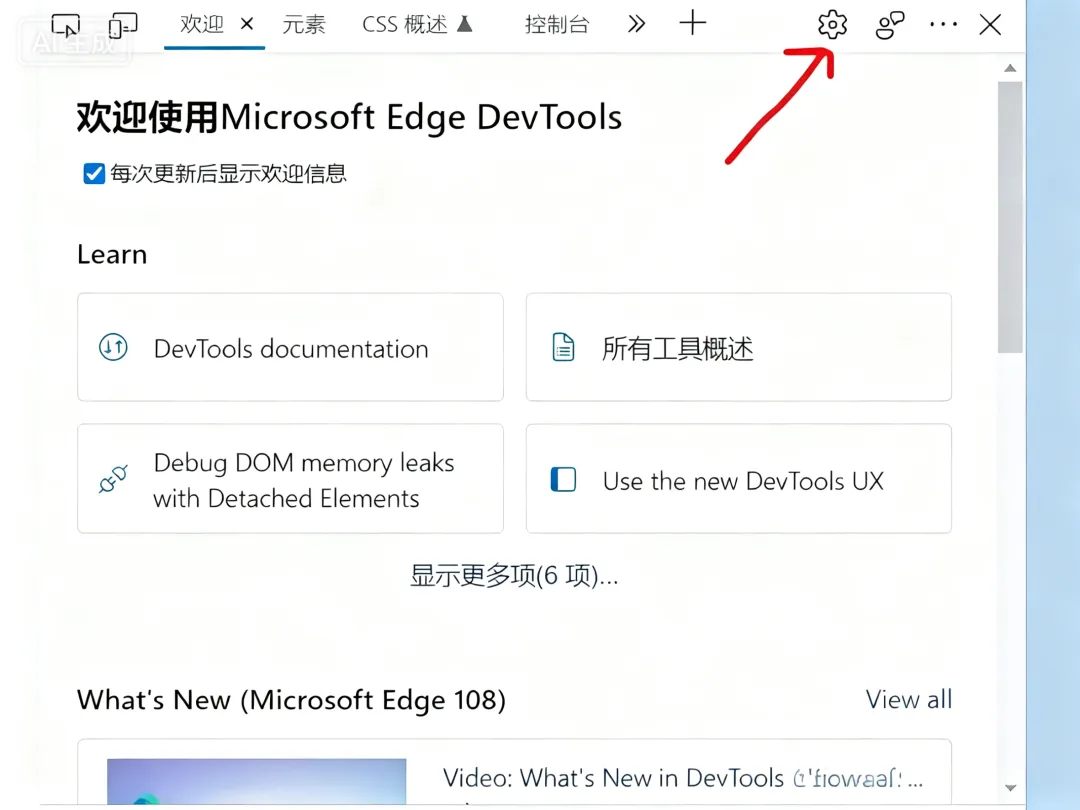Activate the inspect element picker icon
Screen dimensions: 1080x810
(x=66, y=26)
